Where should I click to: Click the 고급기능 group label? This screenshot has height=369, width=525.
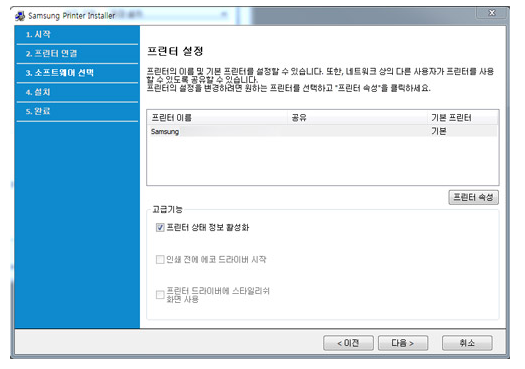tap(167, 210)
